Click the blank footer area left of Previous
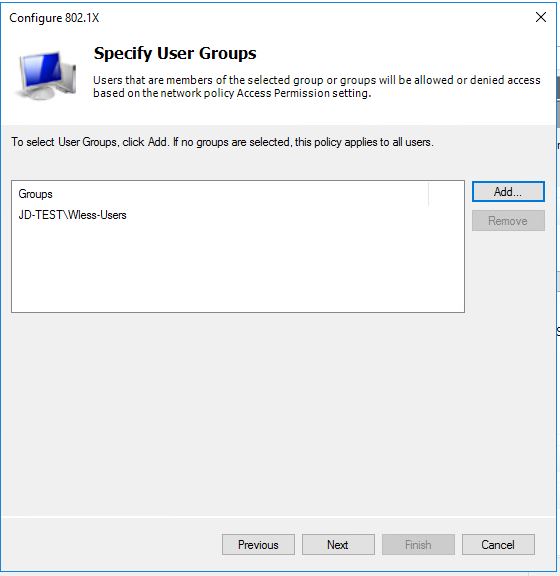 [110, 544]
